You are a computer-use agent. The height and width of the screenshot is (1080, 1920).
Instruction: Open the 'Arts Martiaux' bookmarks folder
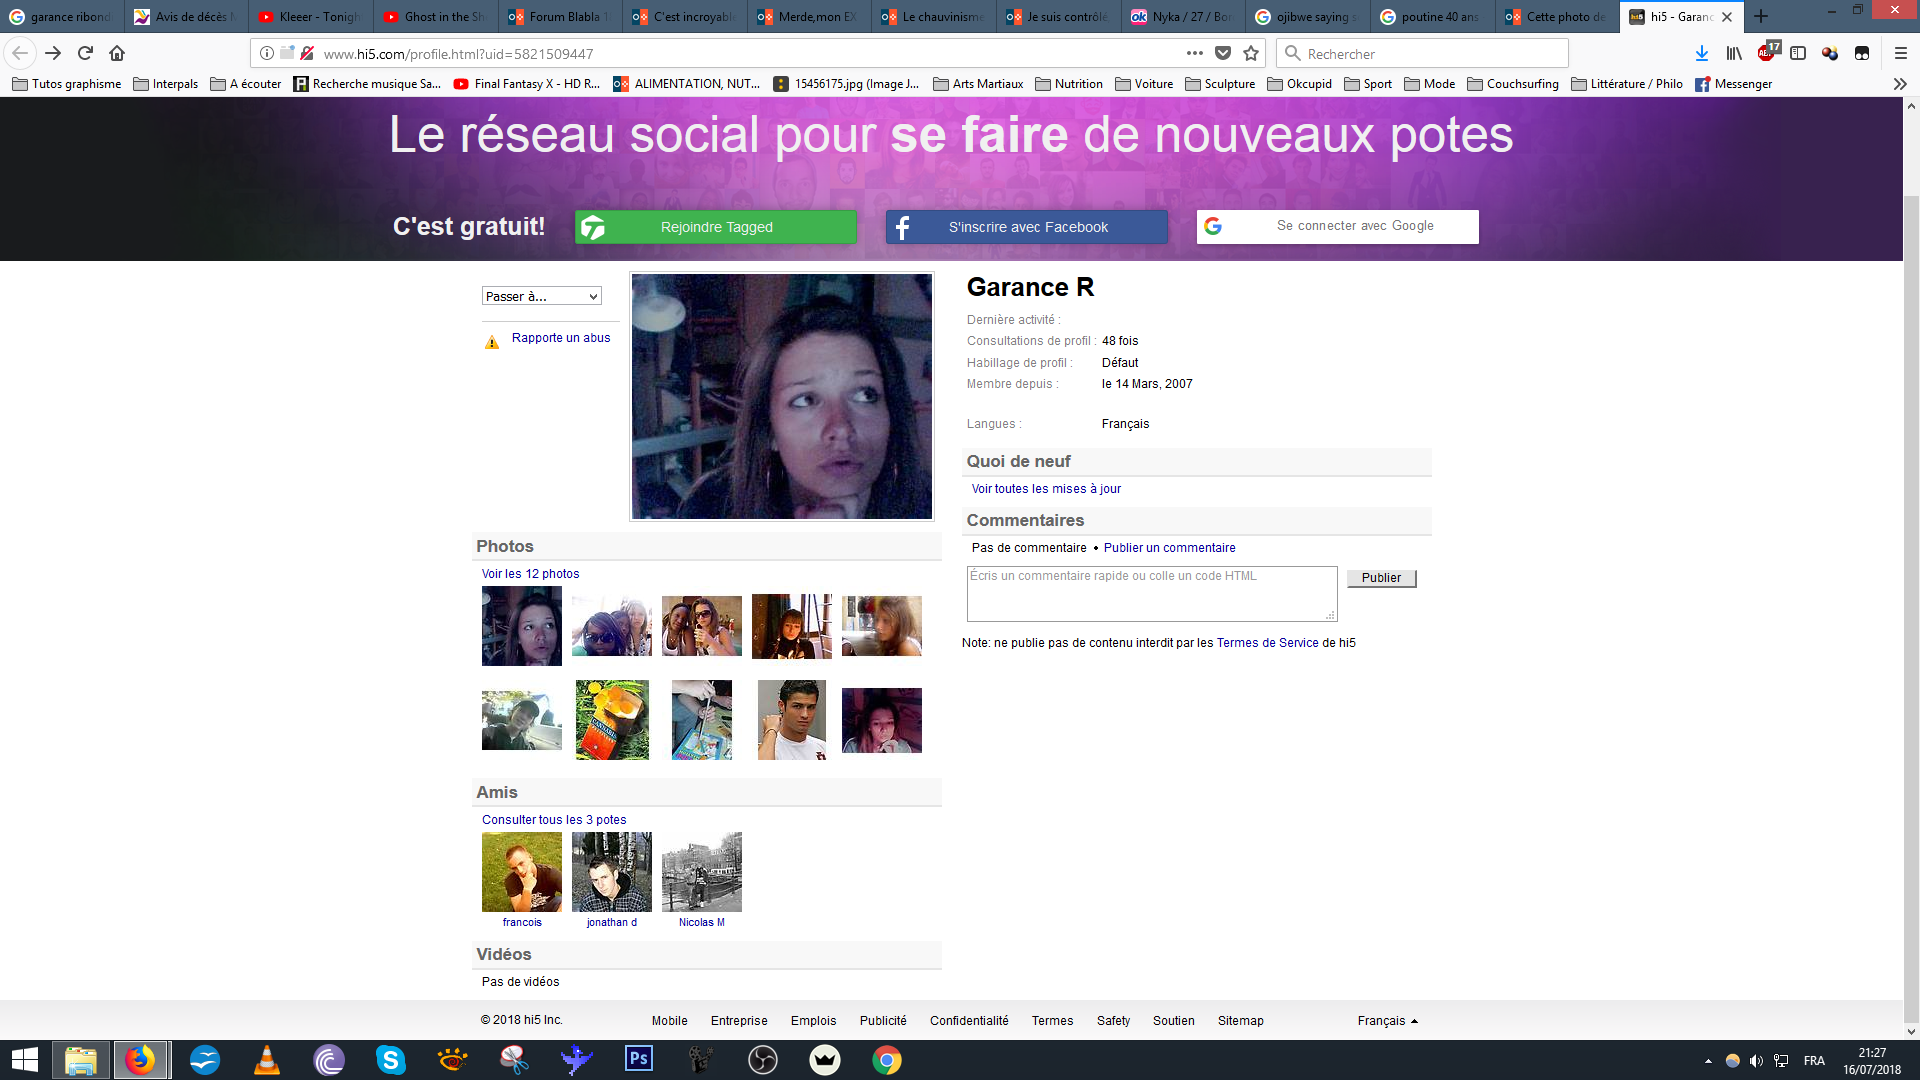[x=978, y=84]
